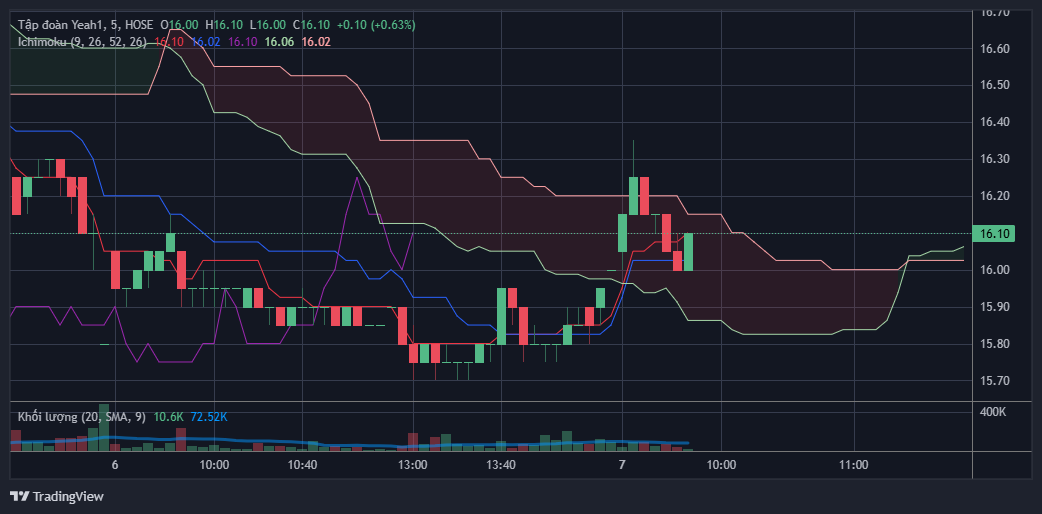This screenshot has height=514, width=1042.
Task: Click the L16.00 low value in header
Action: [268, 25]
